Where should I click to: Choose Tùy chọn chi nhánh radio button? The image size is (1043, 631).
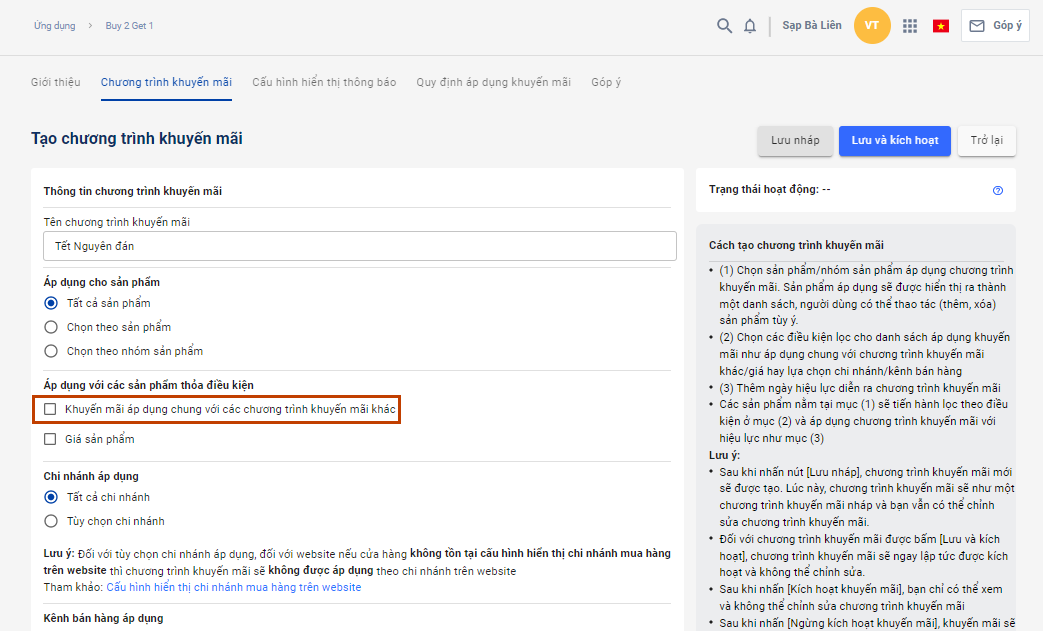[x=51, y=521]
